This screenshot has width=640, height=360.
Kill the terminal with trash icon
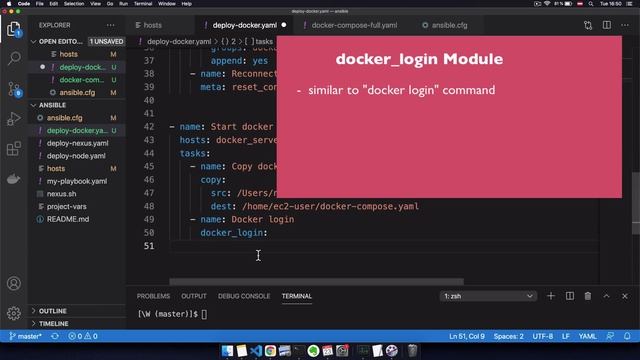(x=588, y=296)
